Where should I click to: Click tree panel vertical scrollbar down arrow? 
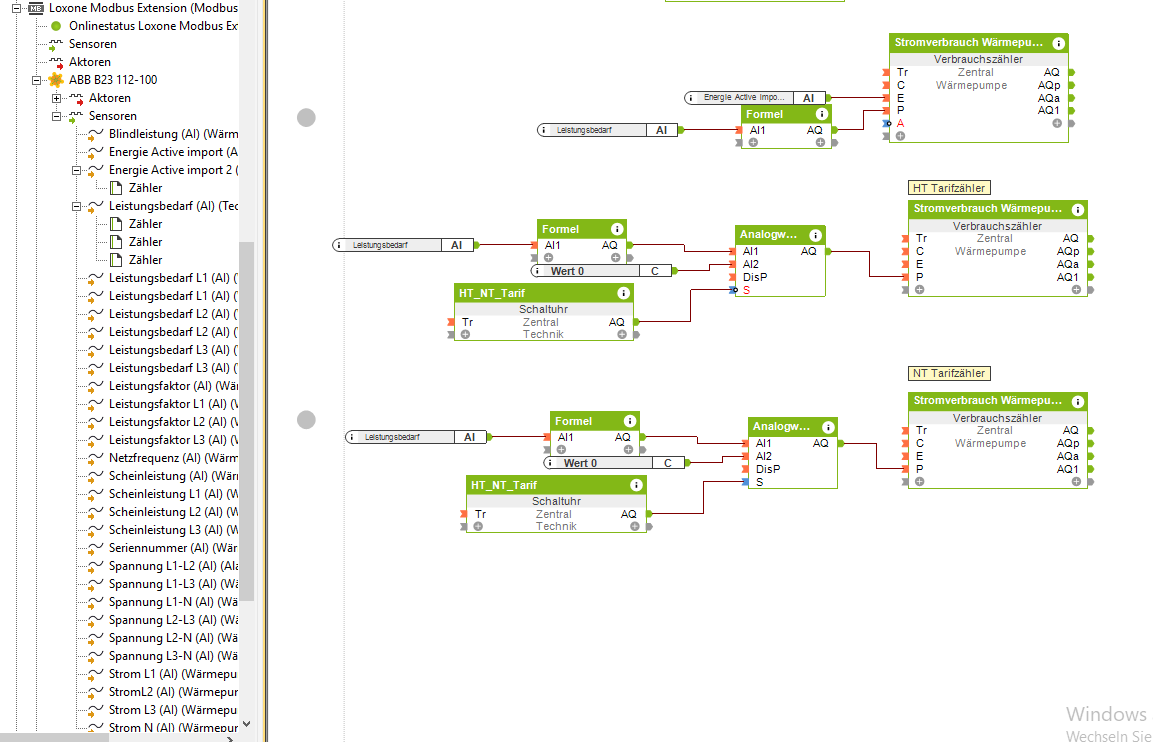tap(247, 724)
